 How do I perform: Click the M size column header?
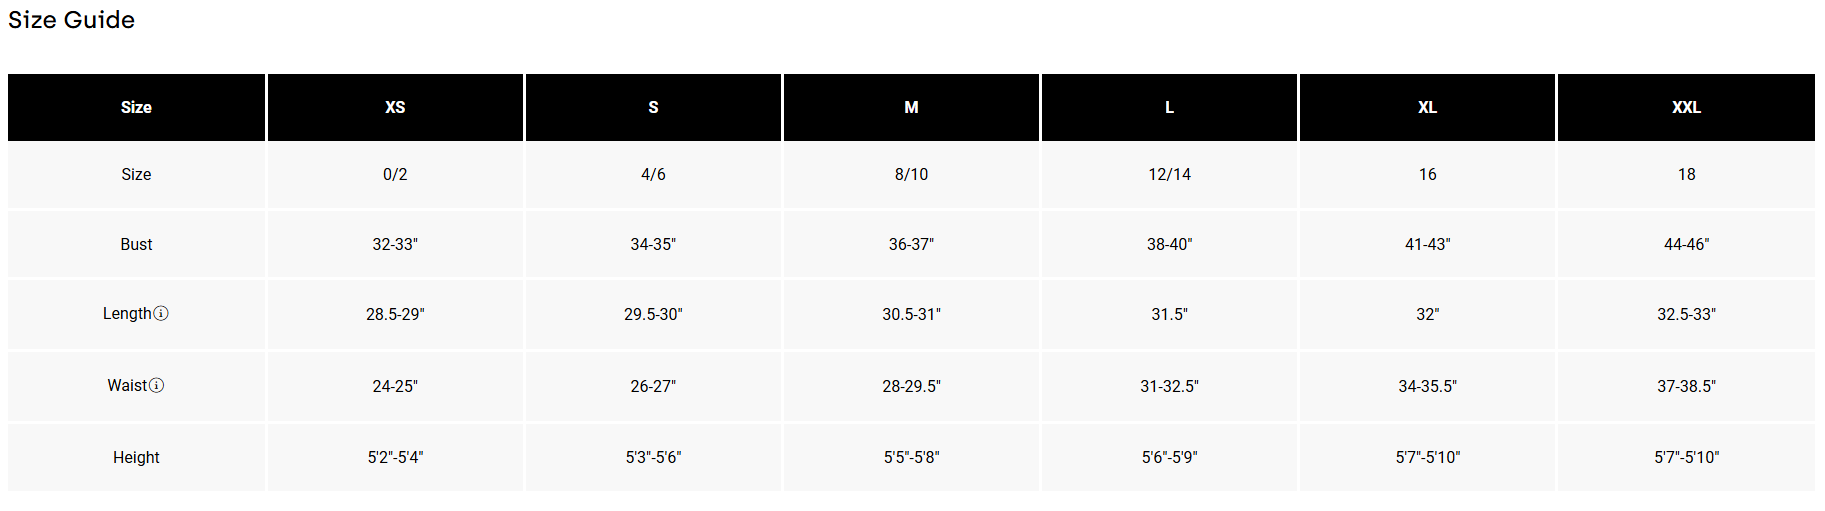911,107
